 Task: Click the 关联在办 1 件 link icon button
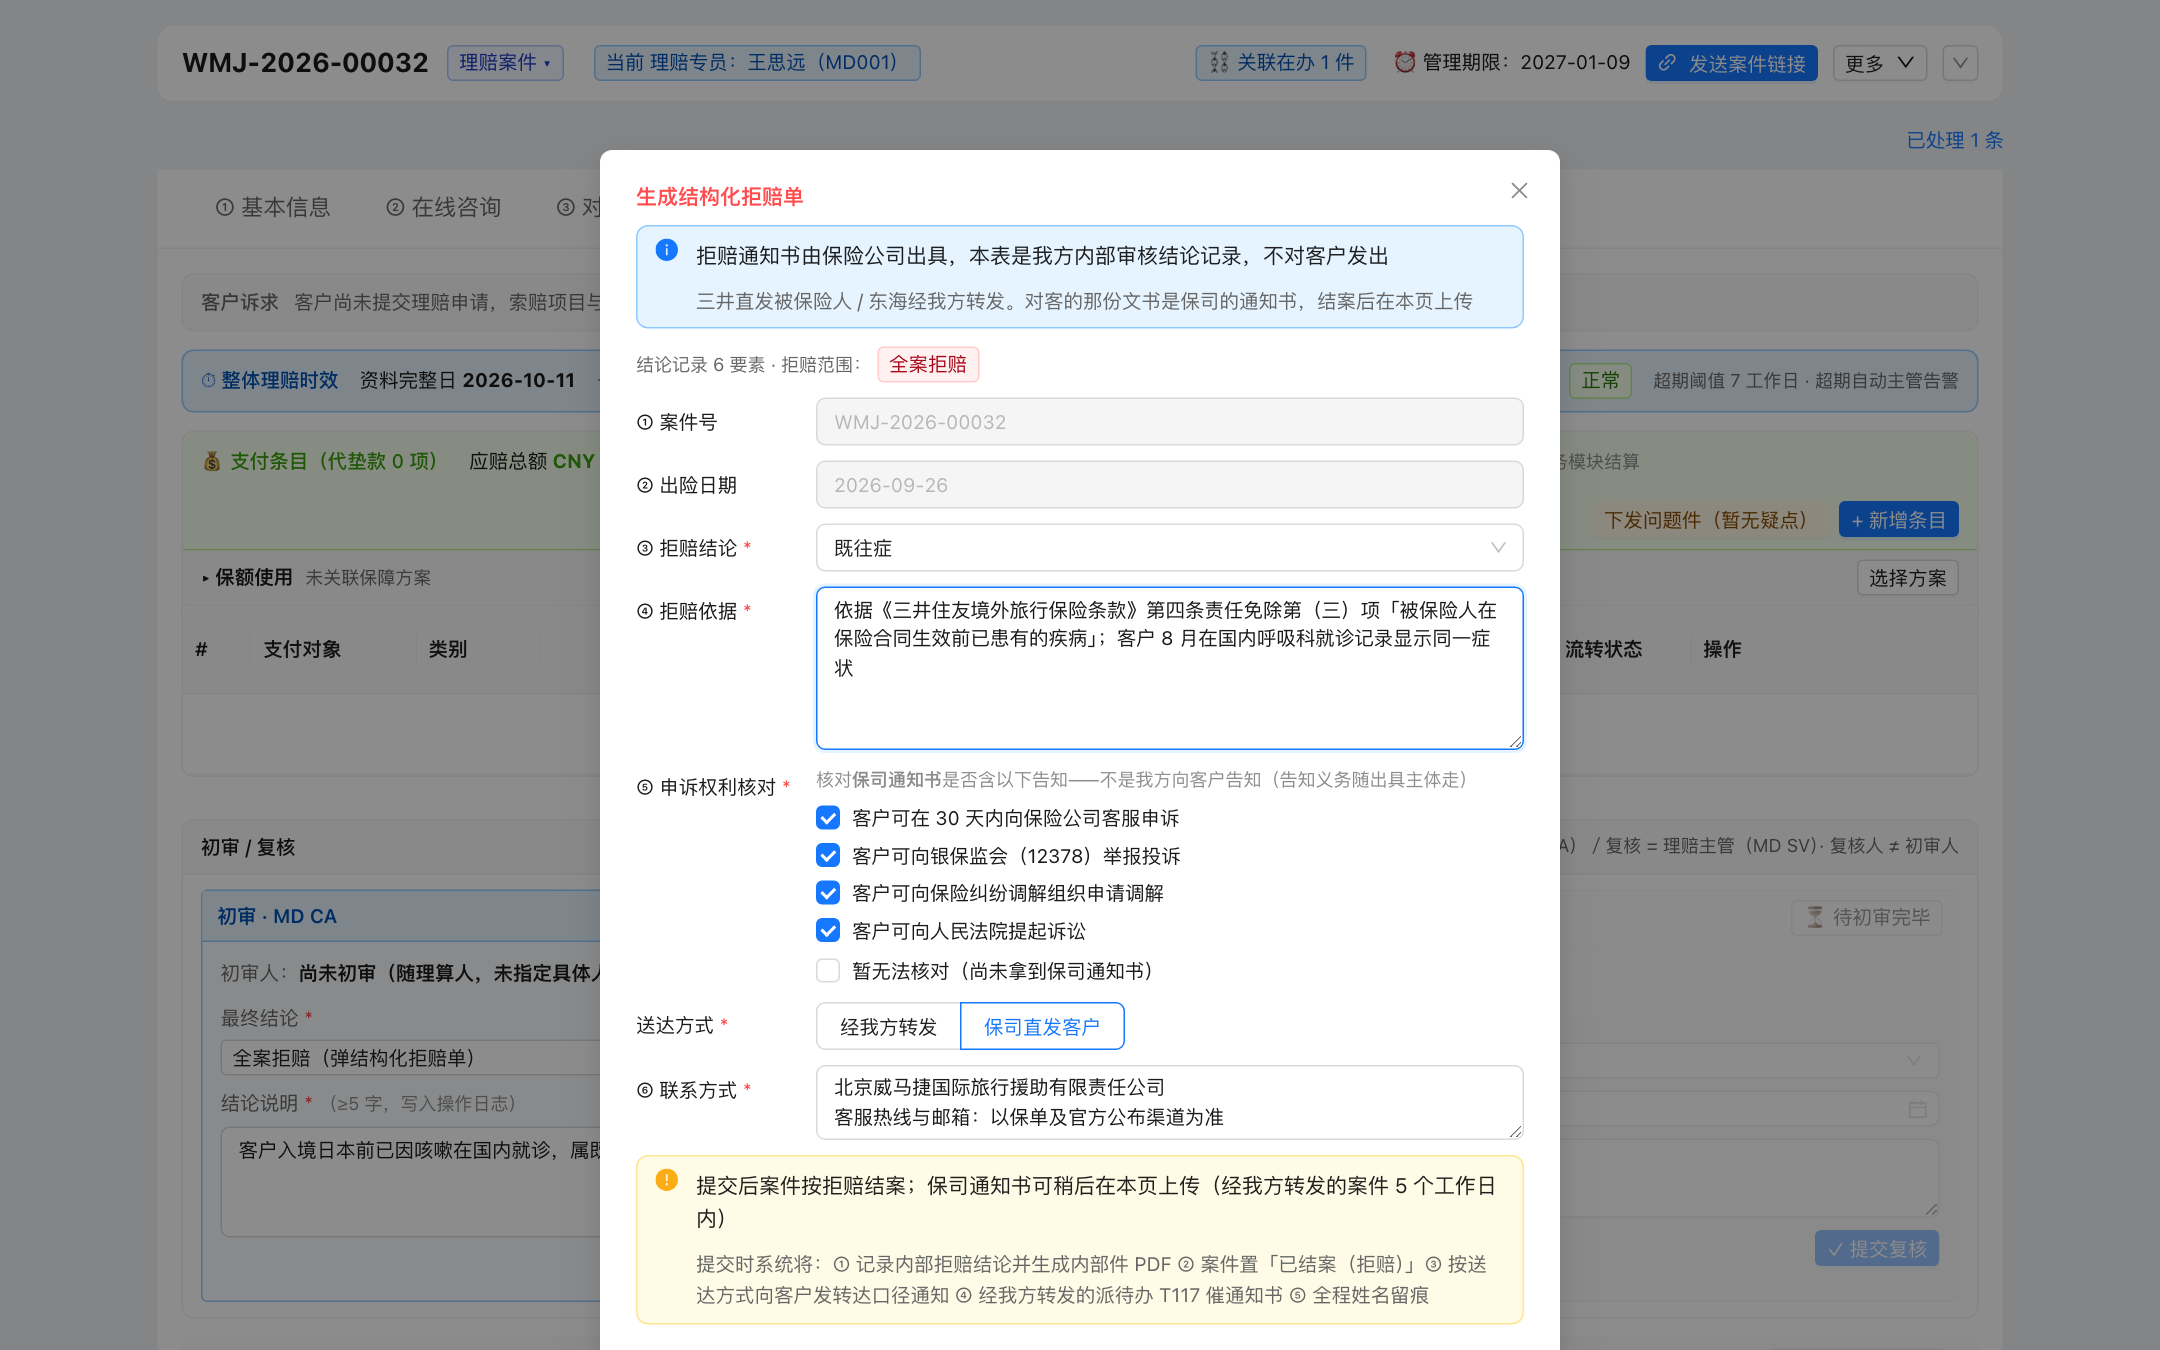click(x=1280, y=62)
